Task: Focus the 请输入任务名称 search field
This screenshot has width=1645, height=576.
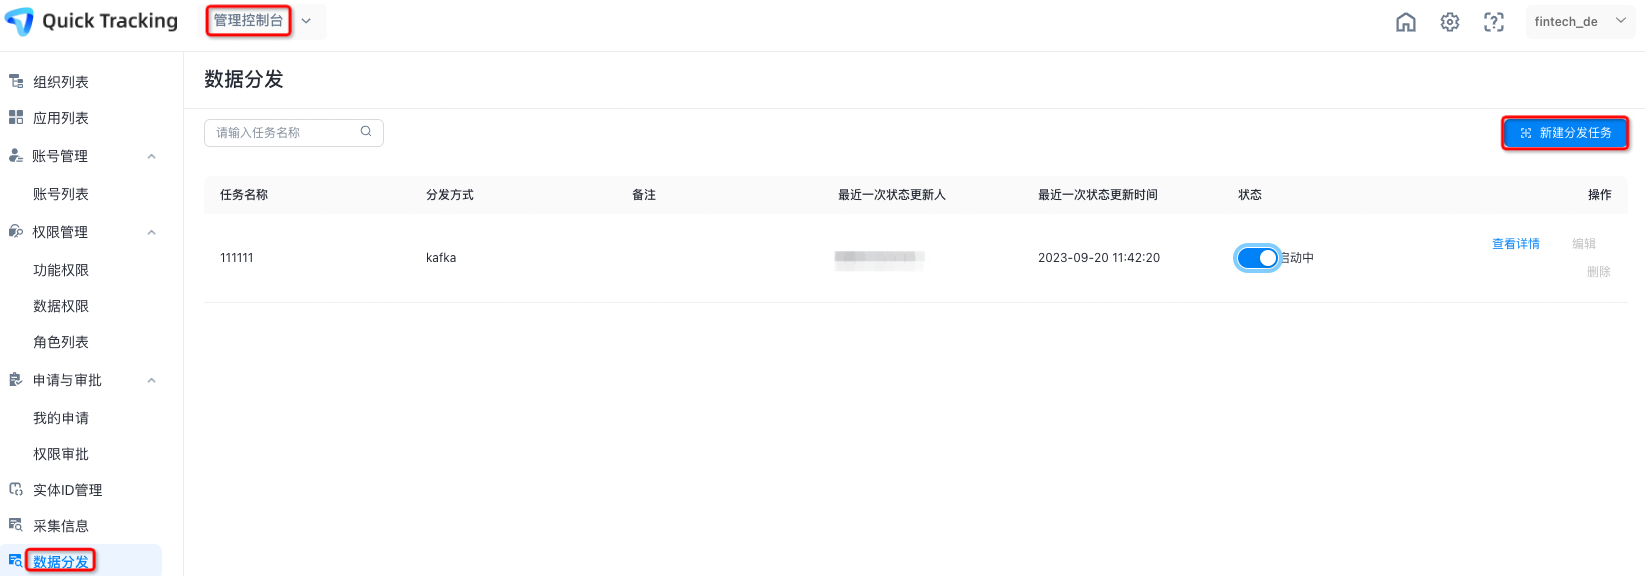Action: tap(294, 133)
